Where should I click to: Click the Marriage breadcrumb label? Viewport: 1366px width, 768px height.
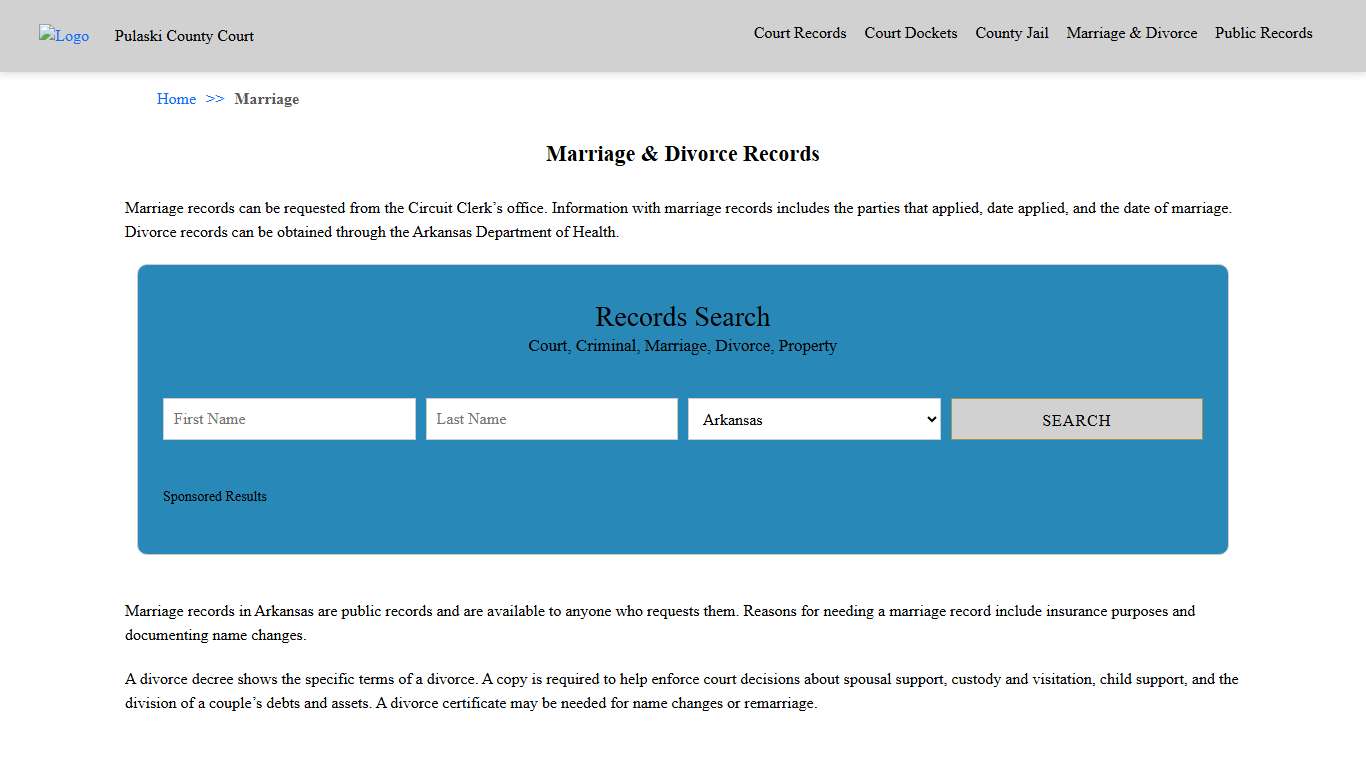coord(266,99)
